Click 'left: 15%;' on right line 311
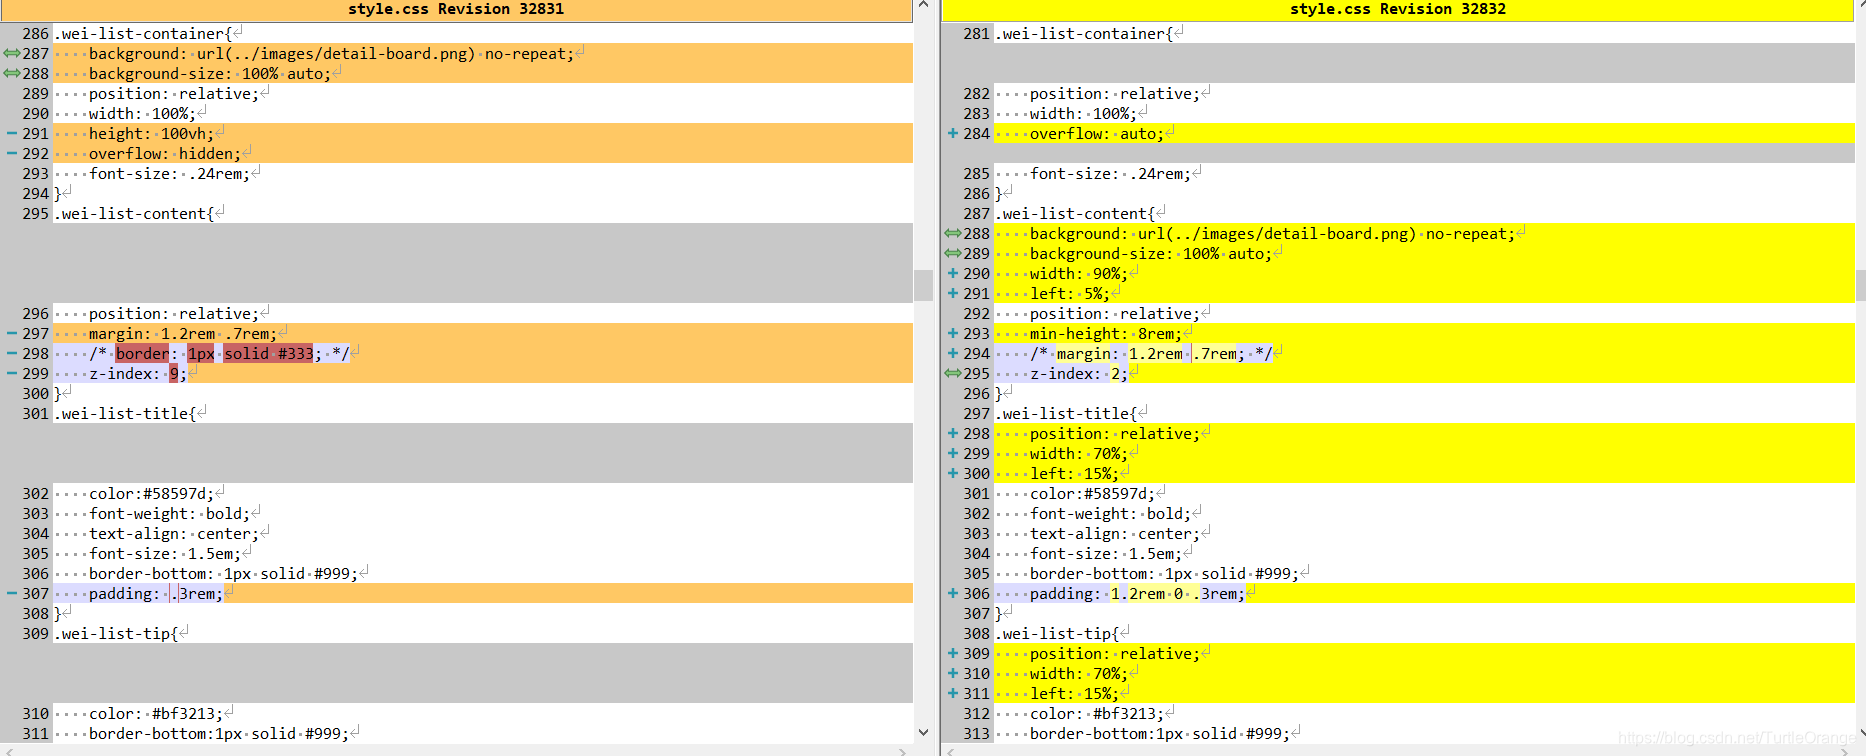This screenshot has height=756, width=1866. [1075, 693]
